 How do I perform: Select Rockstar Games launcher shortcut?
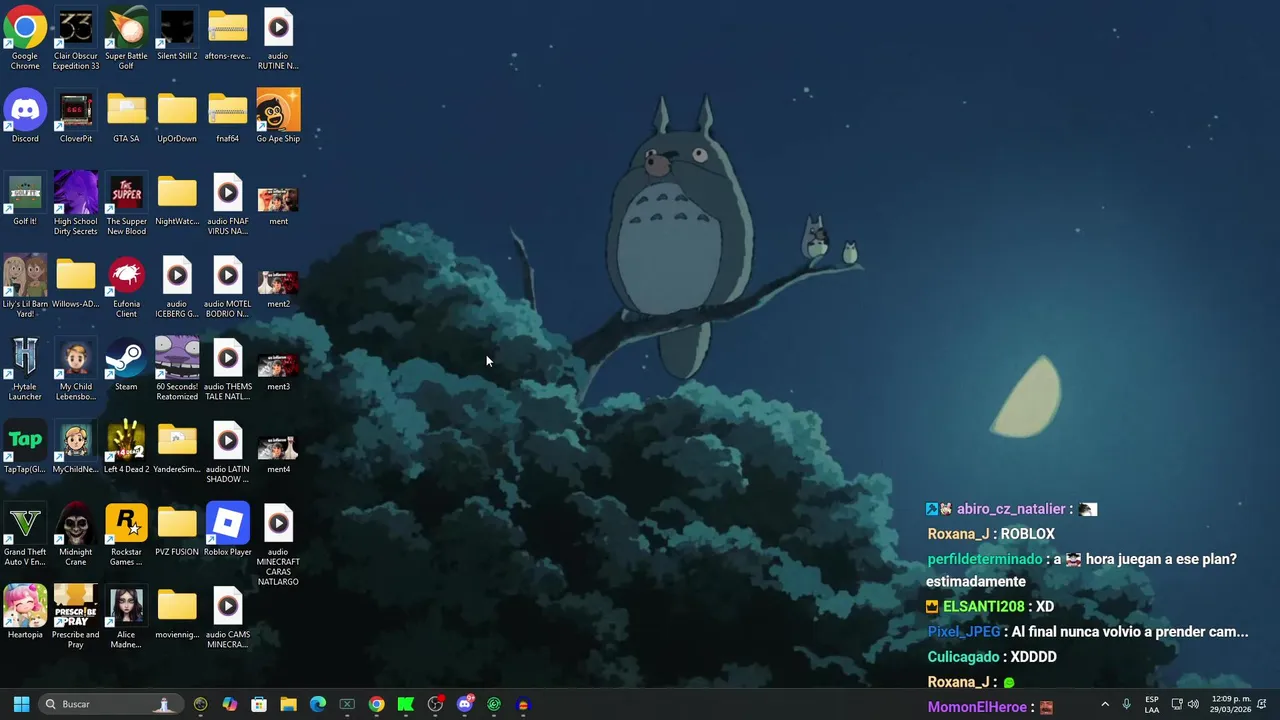(126, 535)
